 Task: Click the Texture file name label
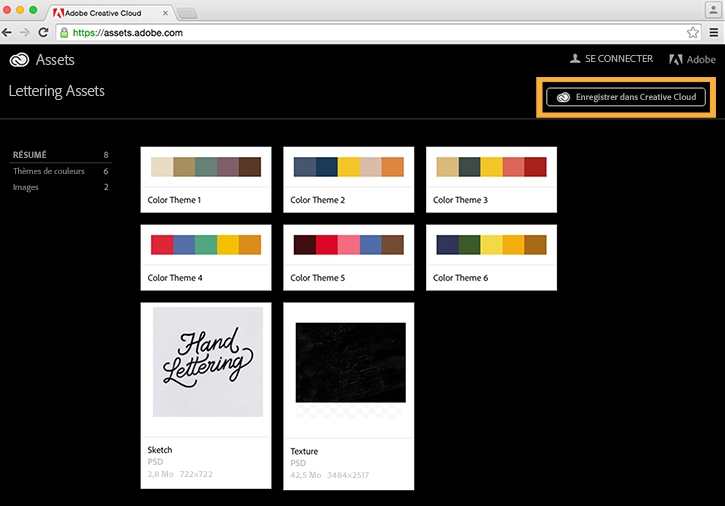point(304,451)
